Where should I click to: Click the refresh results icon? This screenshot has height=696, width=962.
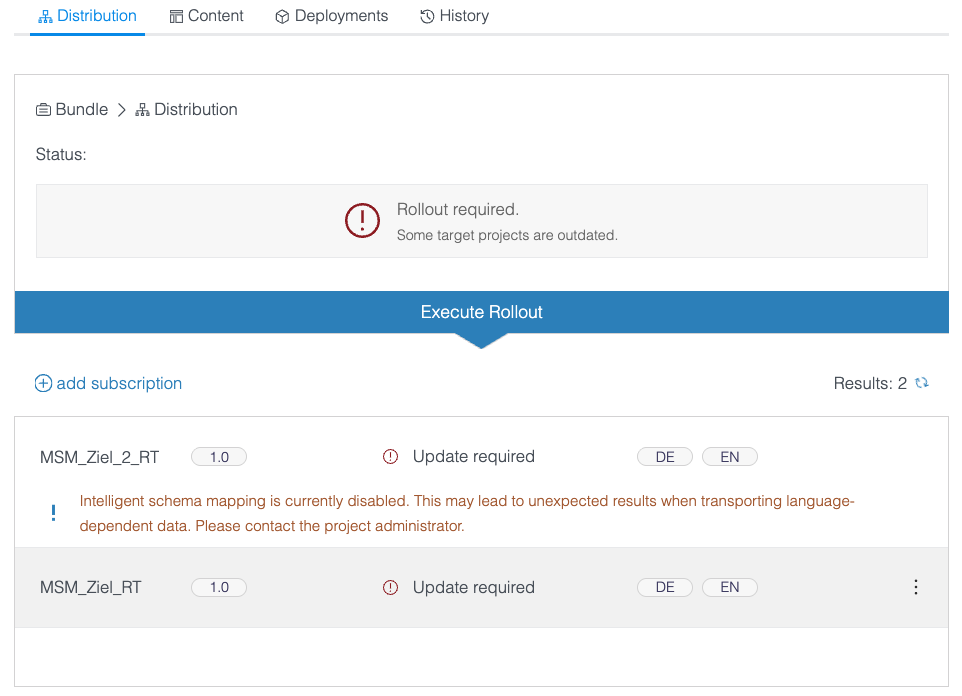922,383
